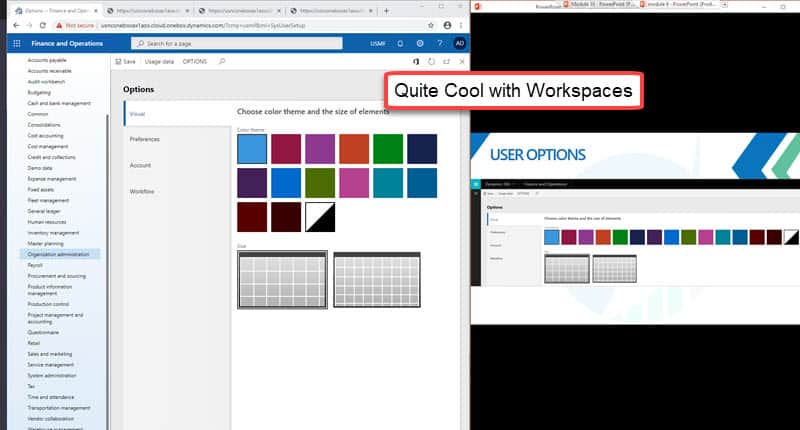Screen dimensions: 800x430
Task: Select the Visual options tab
Action: 177,114
